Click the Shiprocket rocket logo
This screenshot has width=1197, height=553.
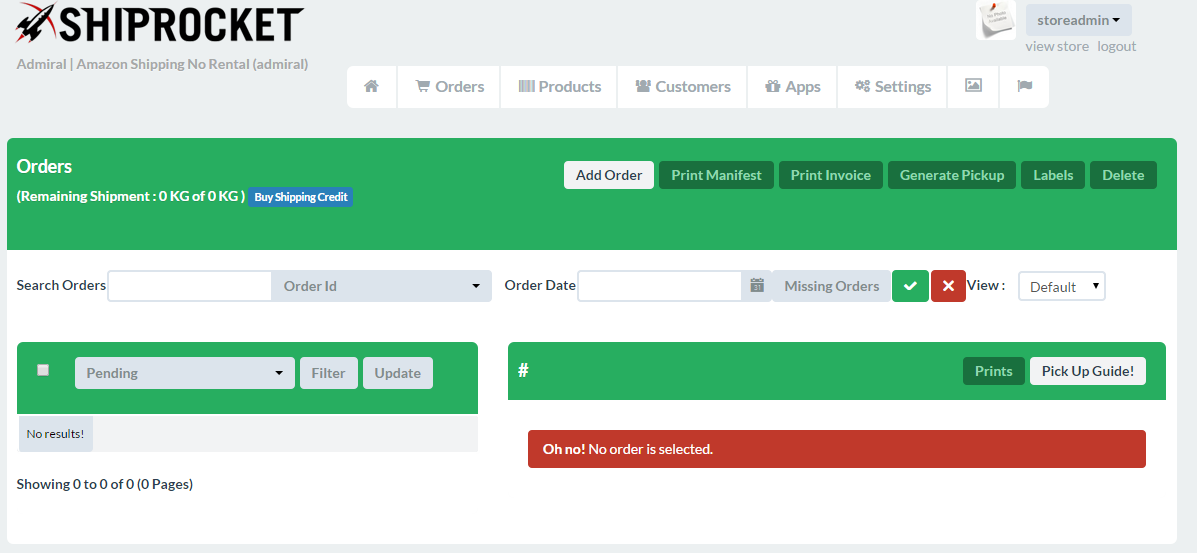pos(36,24)
